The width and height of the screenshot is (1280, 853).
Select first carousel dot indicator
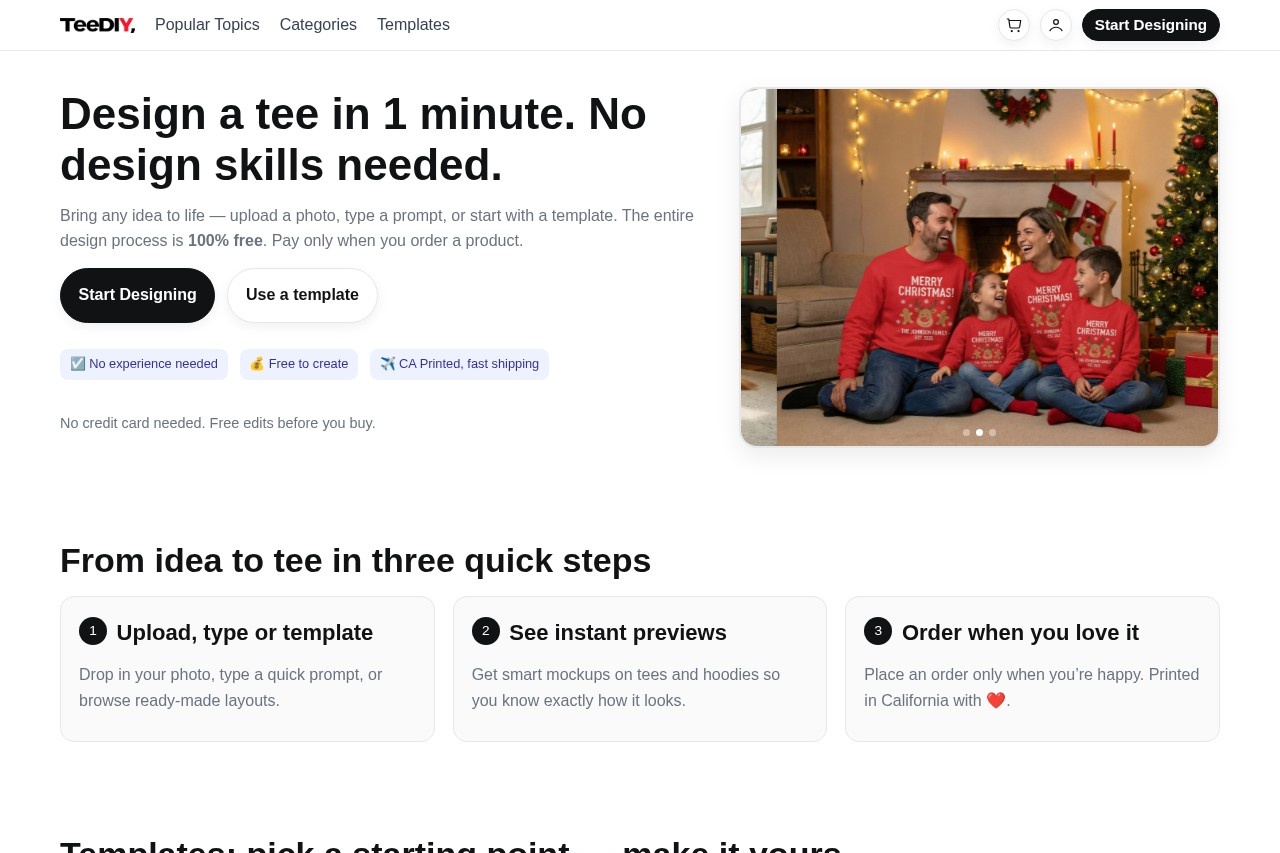coord(966,433)
